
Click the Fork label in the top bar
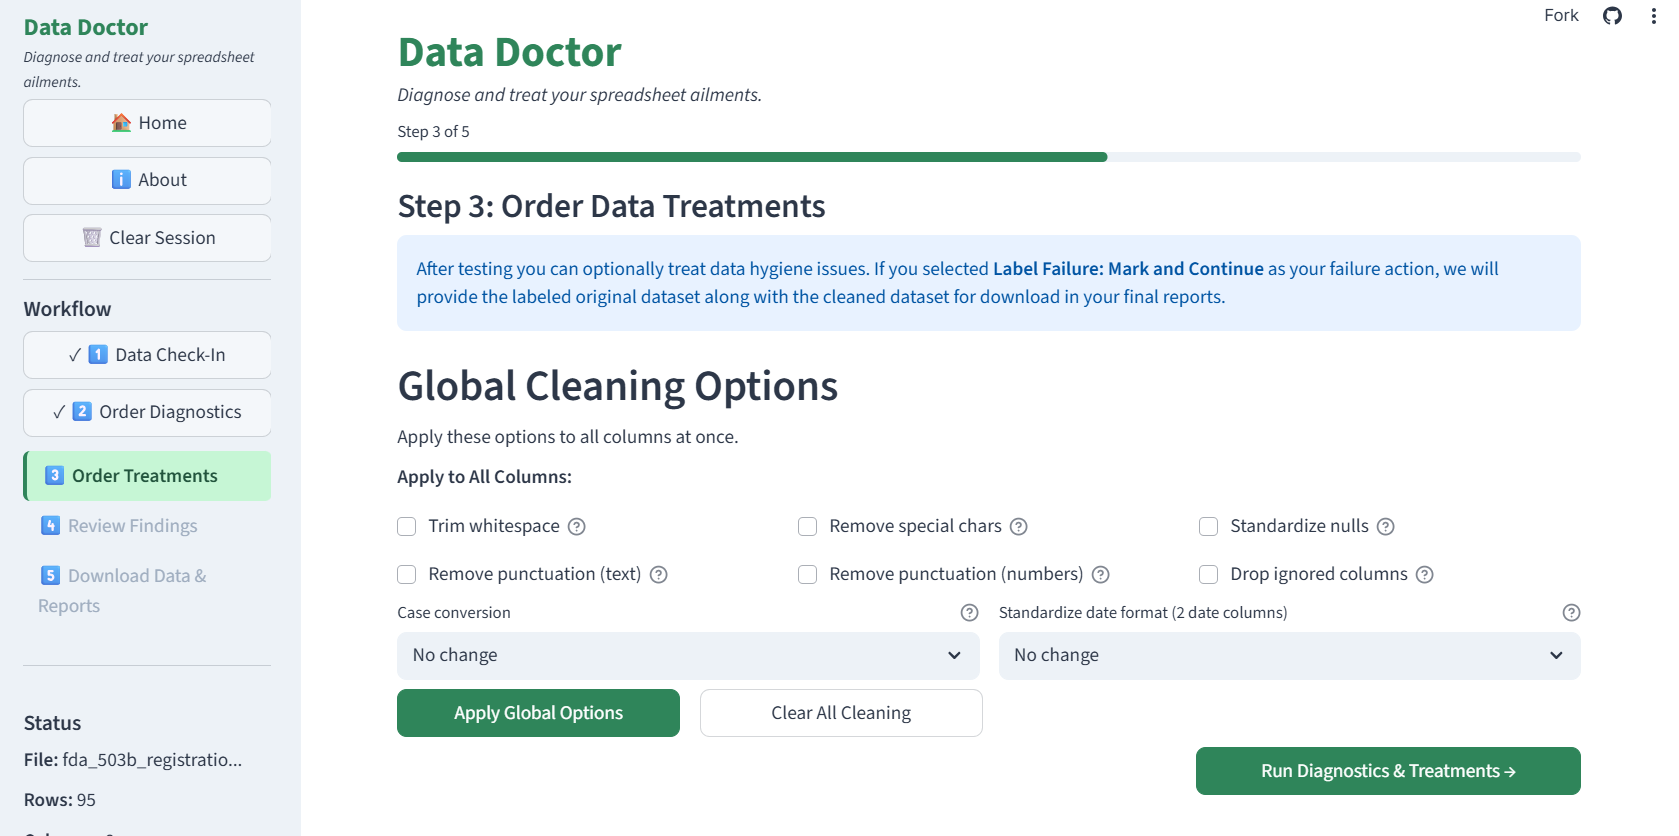[1560, 15]
